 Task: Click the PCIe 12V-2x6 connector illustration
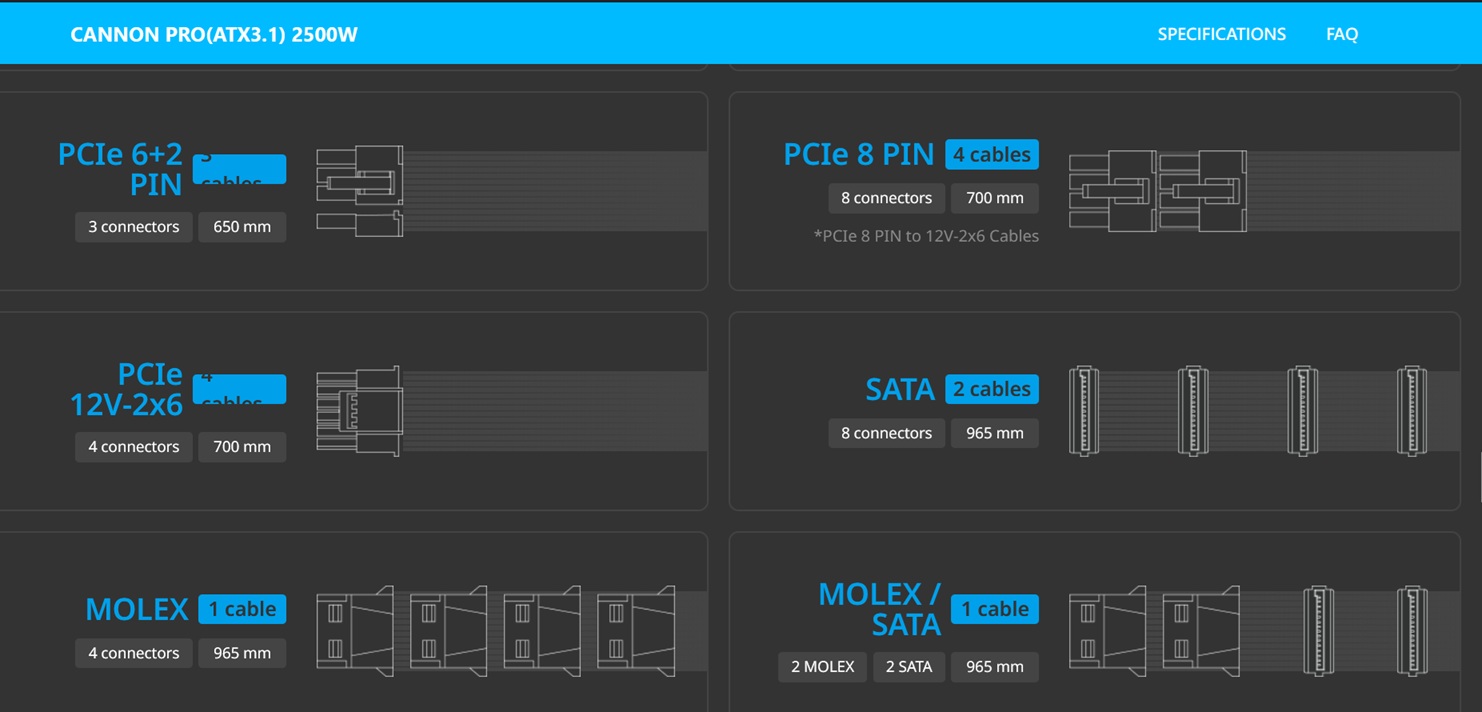coord(359,411)
